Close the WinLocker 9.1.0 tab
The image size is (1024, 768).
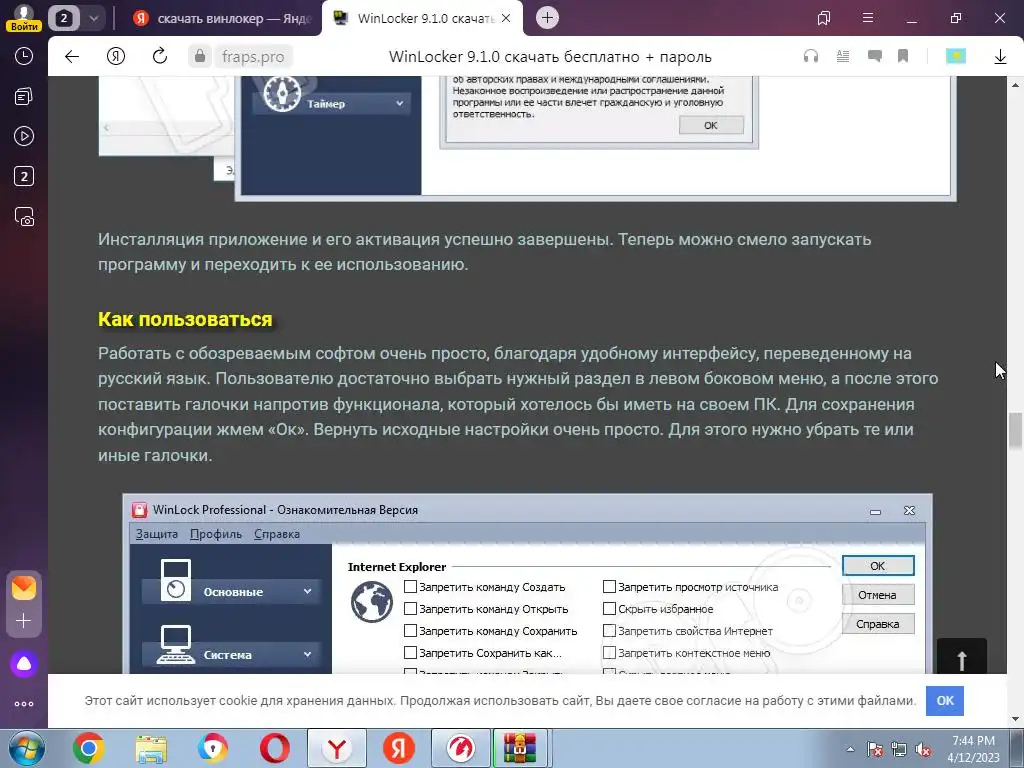506,18
